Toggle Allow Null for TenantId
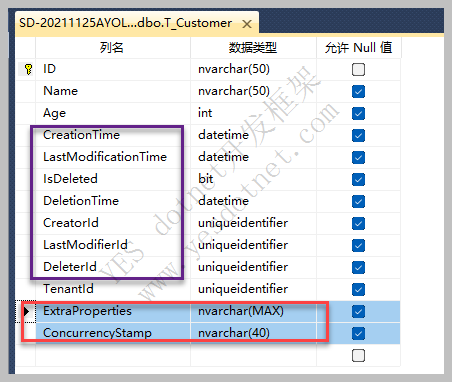The height and width of the screenshot is (382, 452). 358,289
